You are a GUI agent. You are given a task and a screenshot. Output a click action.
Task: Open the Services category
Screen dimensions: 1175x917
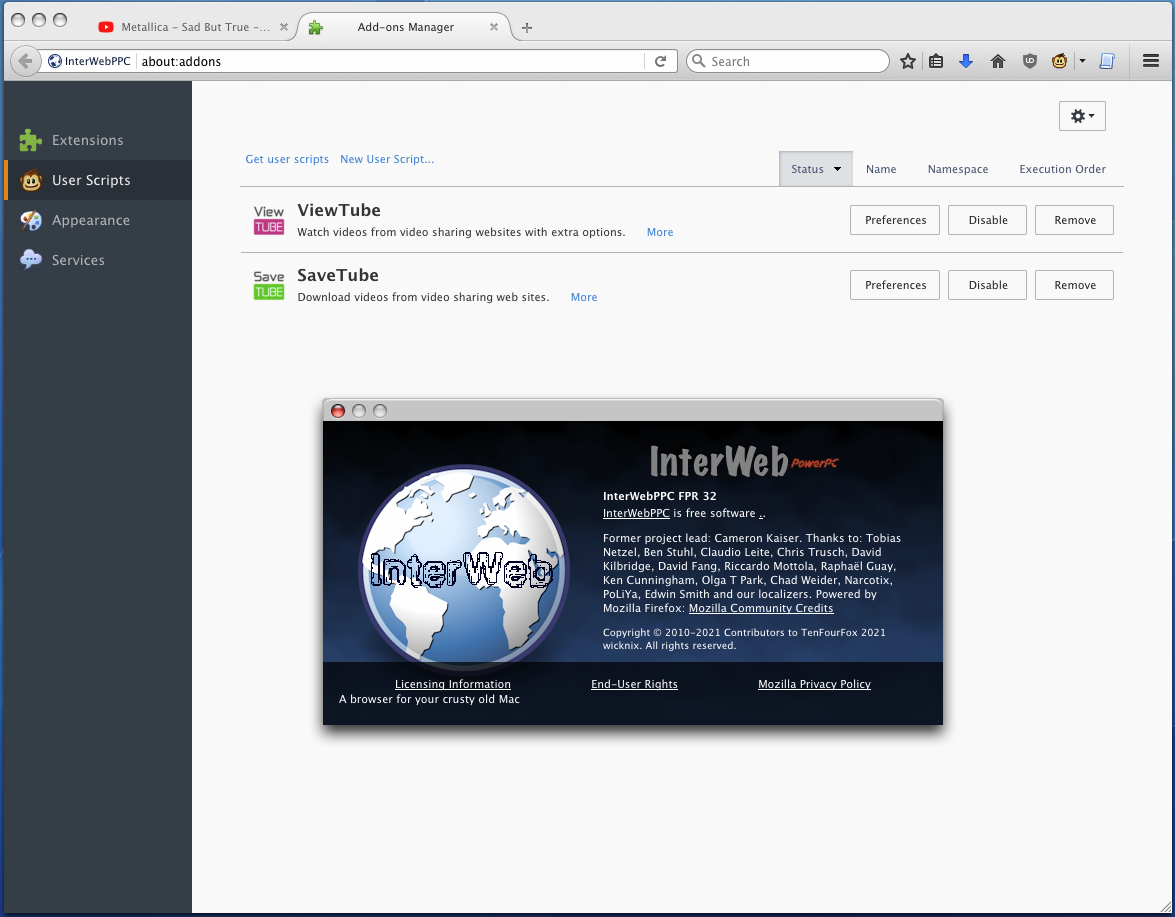click(x=97, y=260)
